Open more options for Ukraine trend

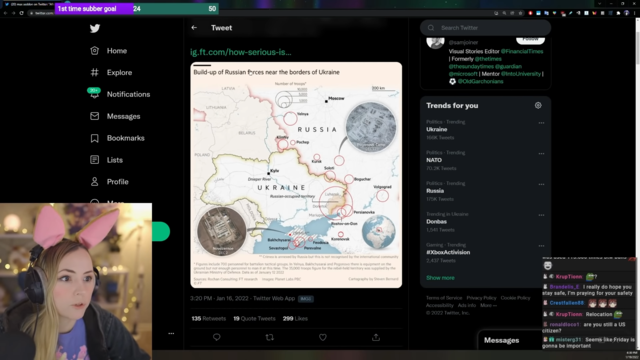[x=541, y=123]
